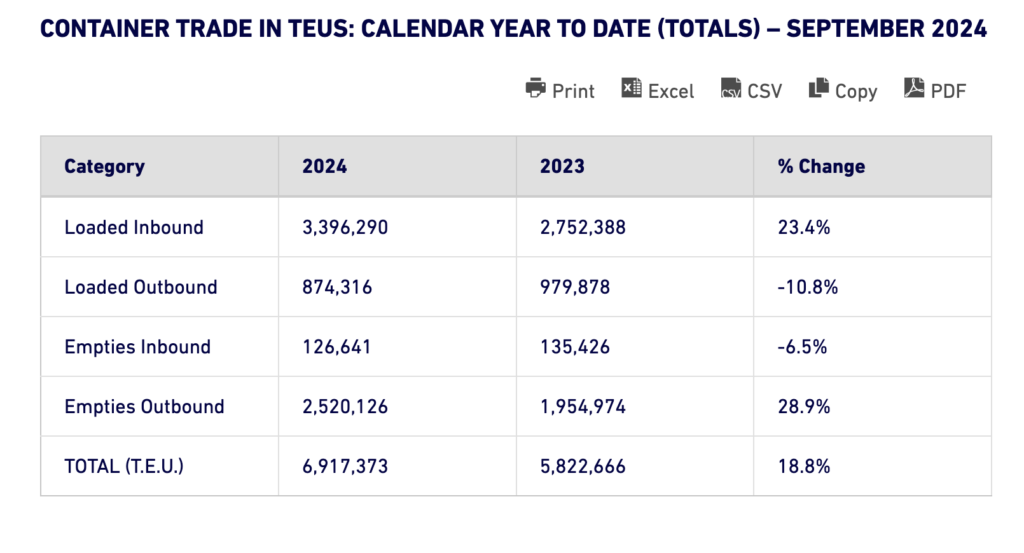Download data using CSV label
This screenshot has width=1024, height=553.
[x=765, y=91]
